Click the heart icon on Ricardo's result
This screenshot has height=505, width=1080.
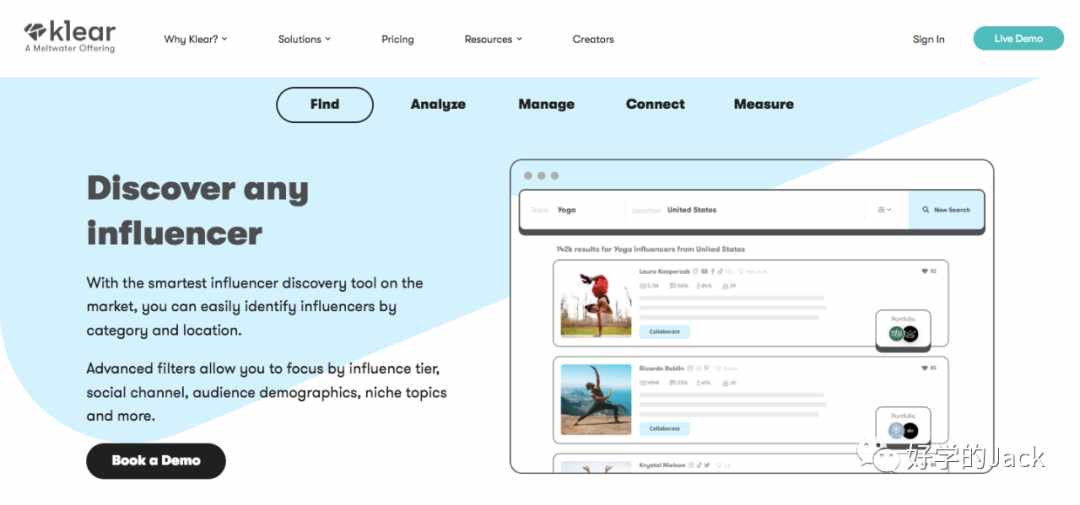point(924,369)
